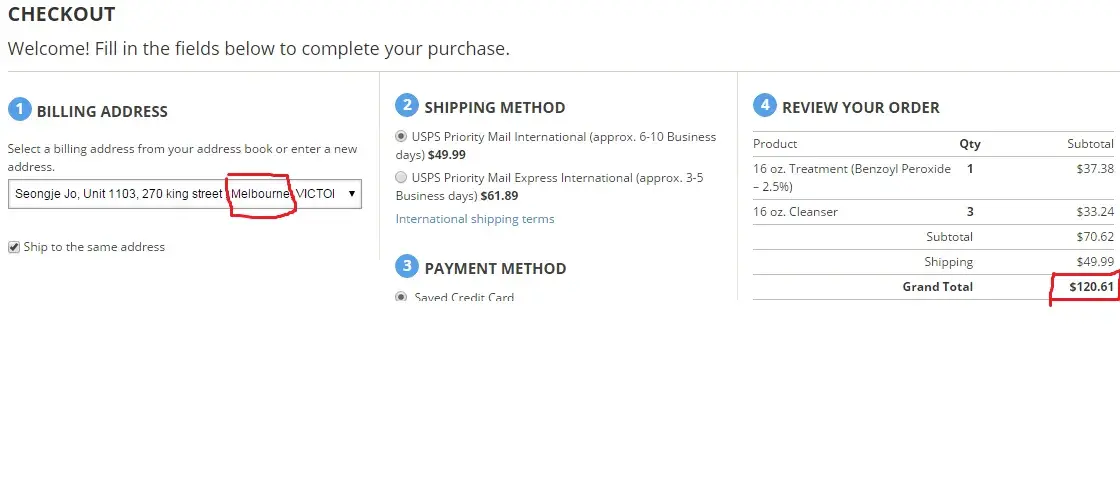
Task: Click the Checkout page title
Action: coord(61,15)
